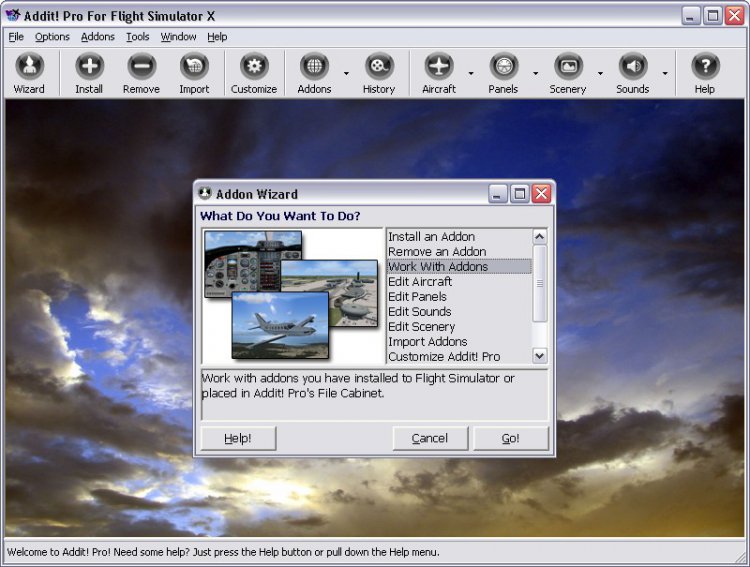Open the Wizard toolbar icon
The image size is (750, 567).
point(29,66)
